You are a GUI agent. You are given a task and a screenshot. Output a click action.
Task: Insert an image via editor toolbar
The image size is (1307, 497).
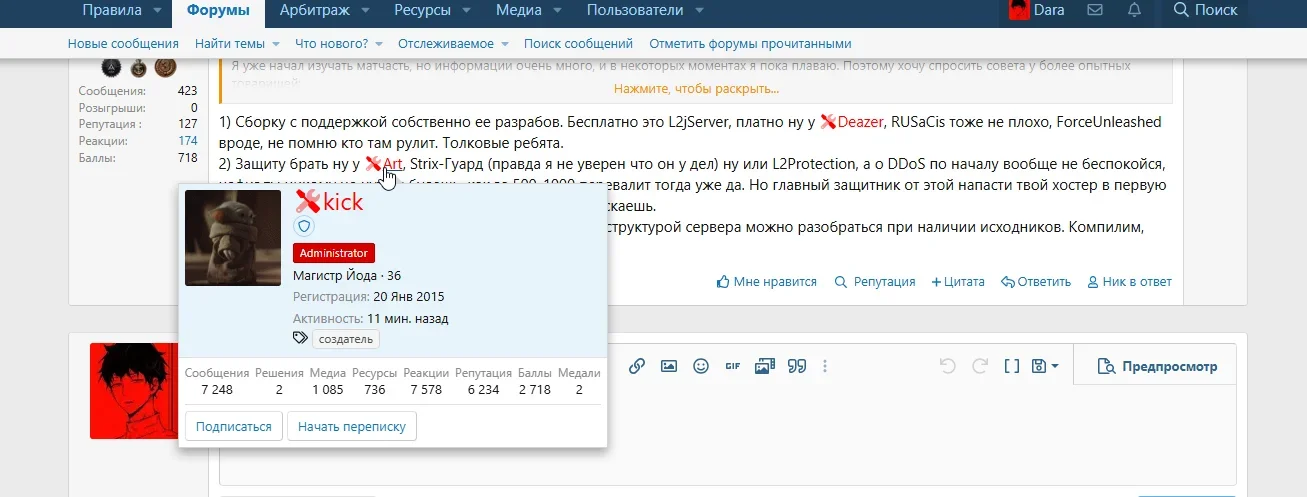coord(669,366)
